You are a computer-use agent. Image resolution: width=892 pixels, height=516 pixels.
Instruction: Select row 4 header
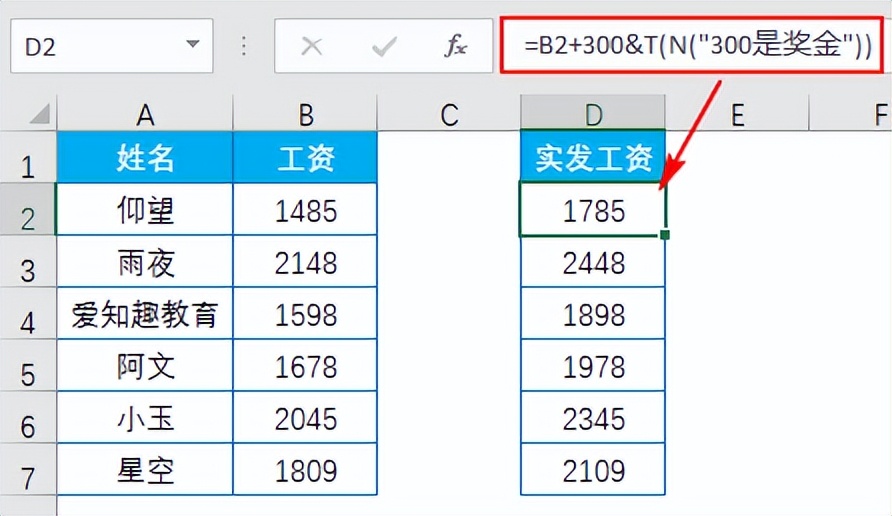click(28, 313)
